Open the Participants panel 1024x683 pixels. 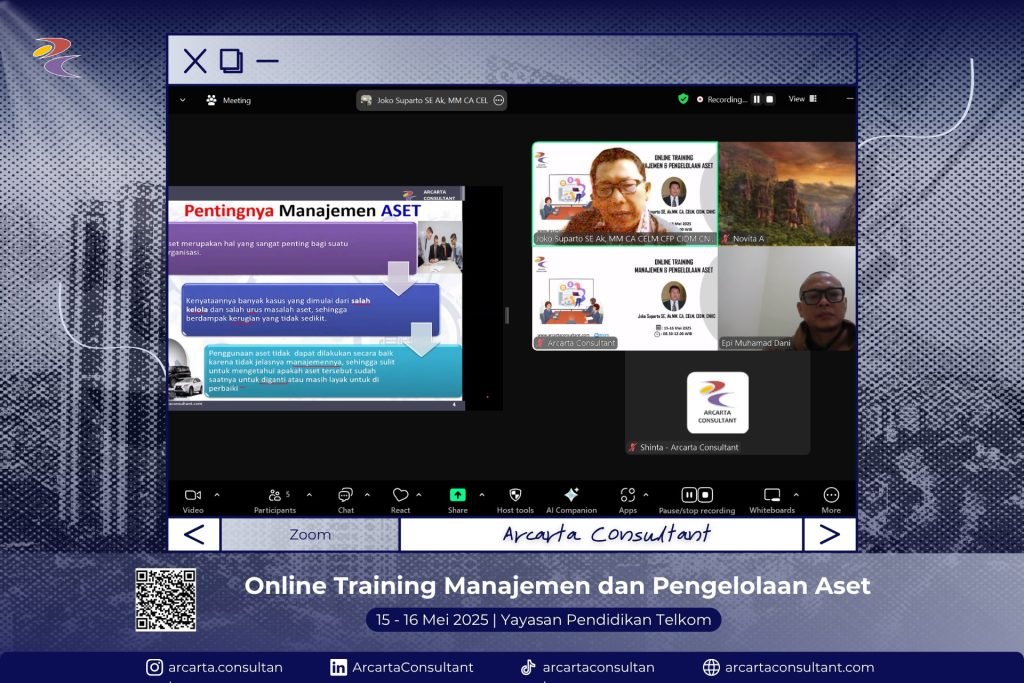274,499
